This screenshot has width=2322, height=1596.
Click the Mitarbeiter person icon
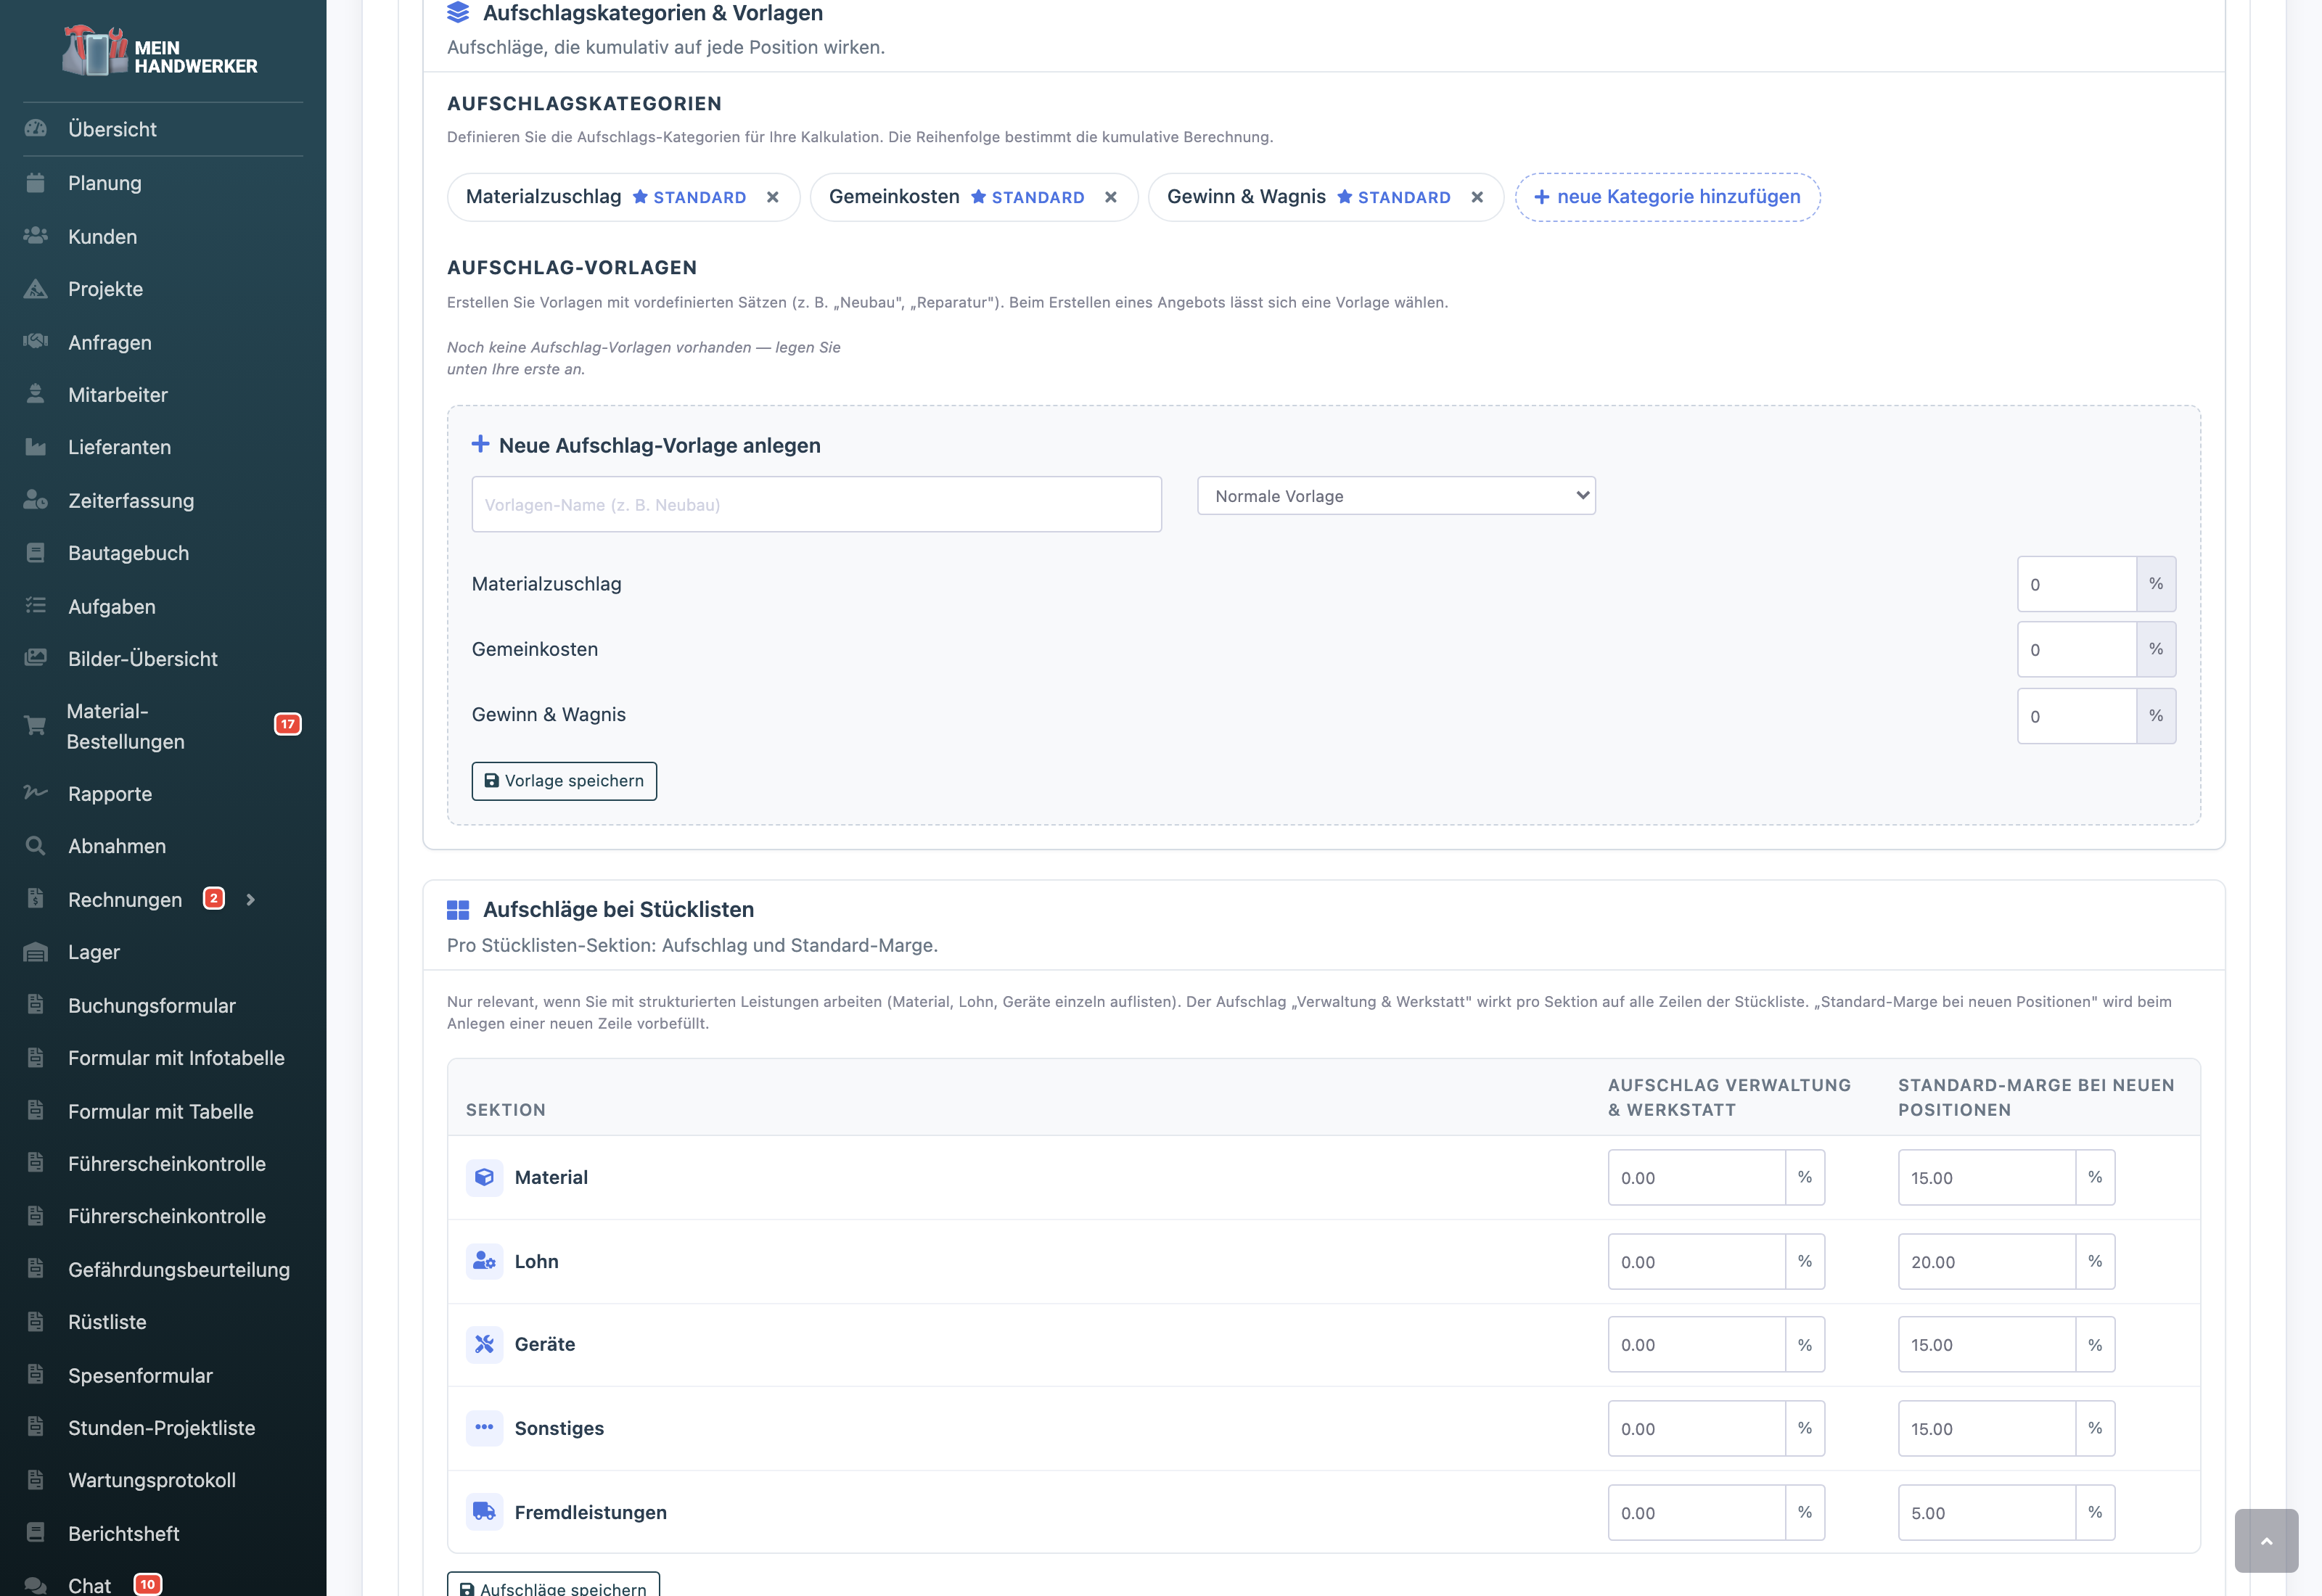click(x=36, y=395)
